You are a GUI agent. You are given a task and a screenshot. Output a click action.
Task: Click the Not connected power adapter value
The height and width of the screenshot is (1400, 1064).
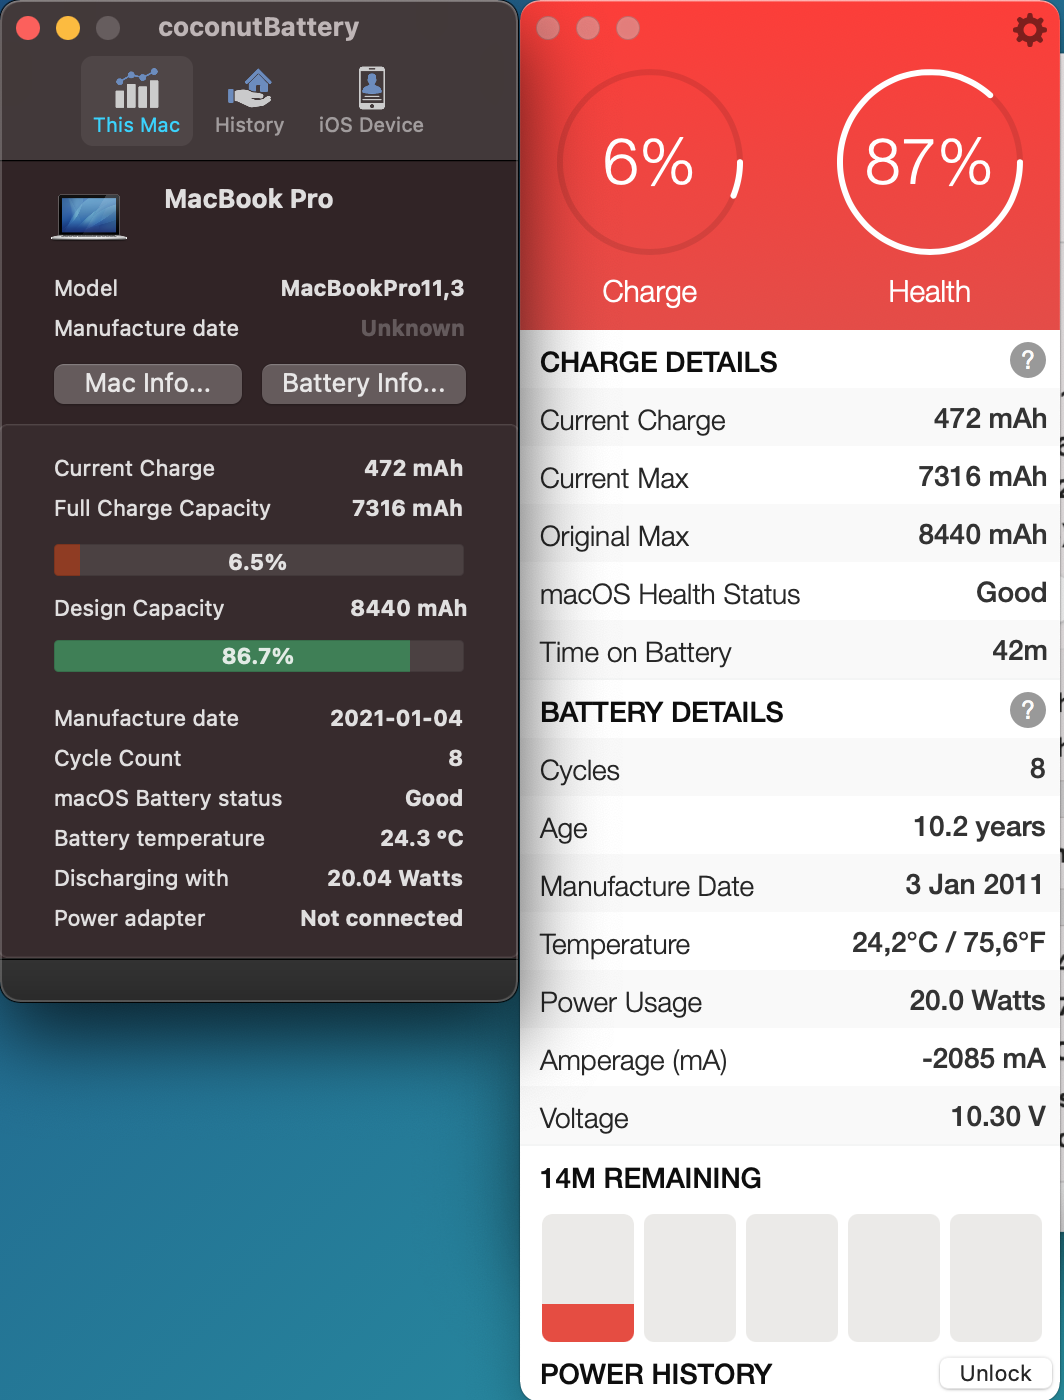(x=382, y=919)
